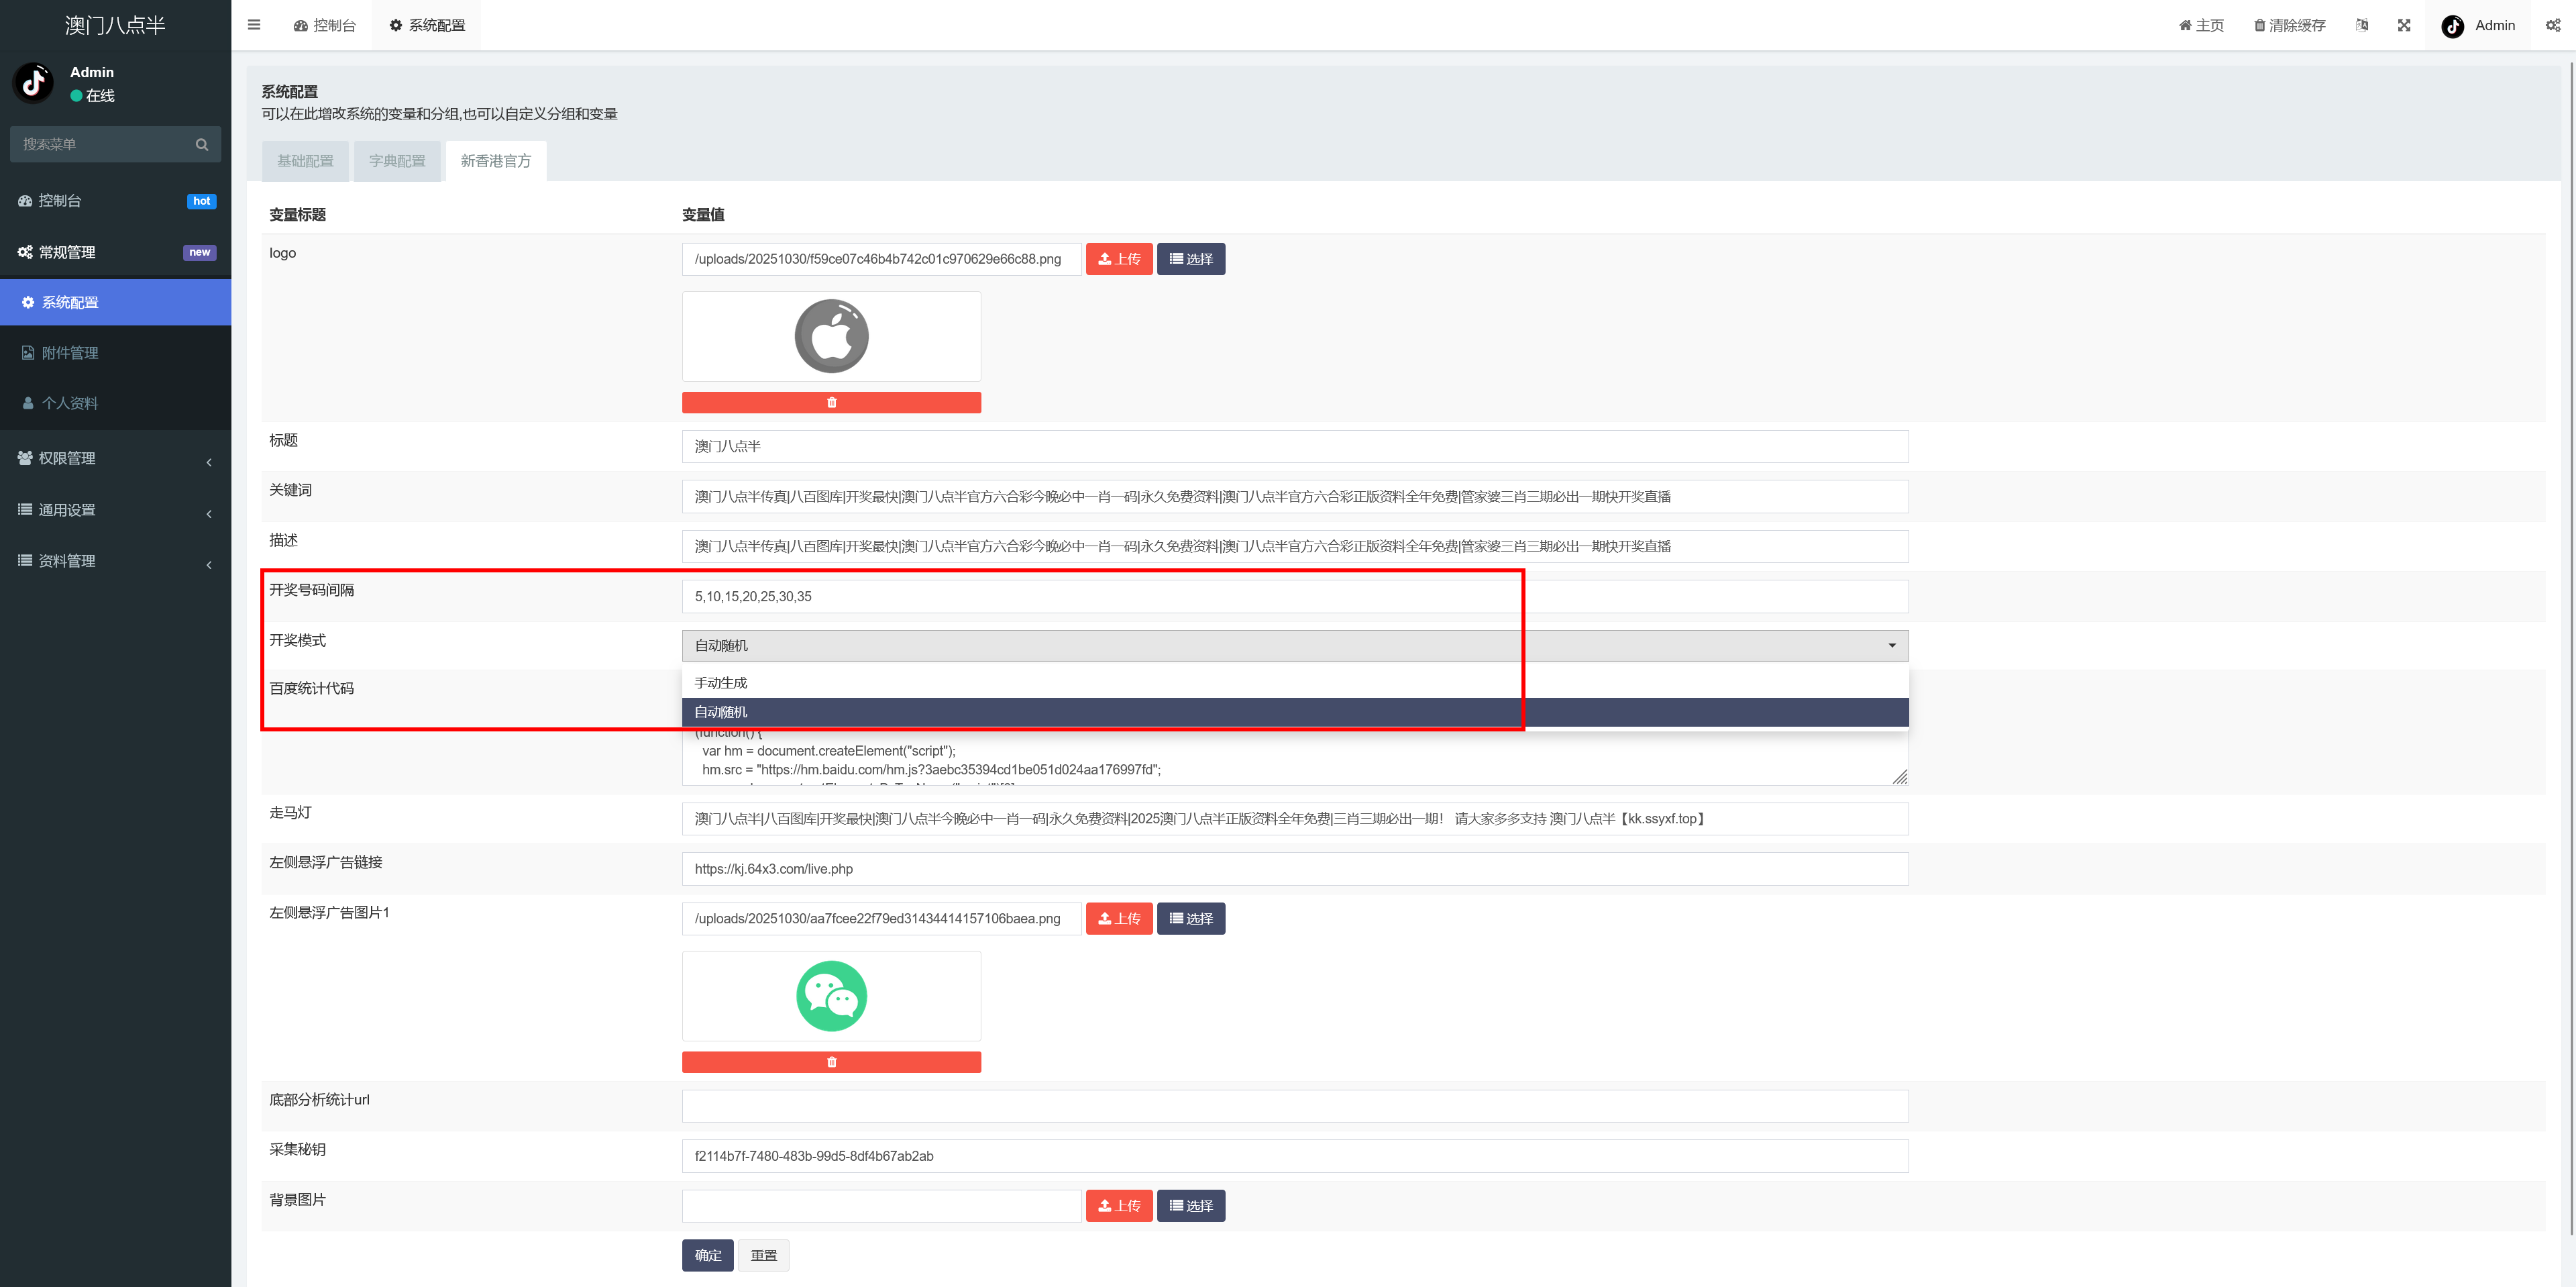This screenshot has height=1287, width=2576.
Task: Switch to the 字典配置 tab
Action: point(397,161)
